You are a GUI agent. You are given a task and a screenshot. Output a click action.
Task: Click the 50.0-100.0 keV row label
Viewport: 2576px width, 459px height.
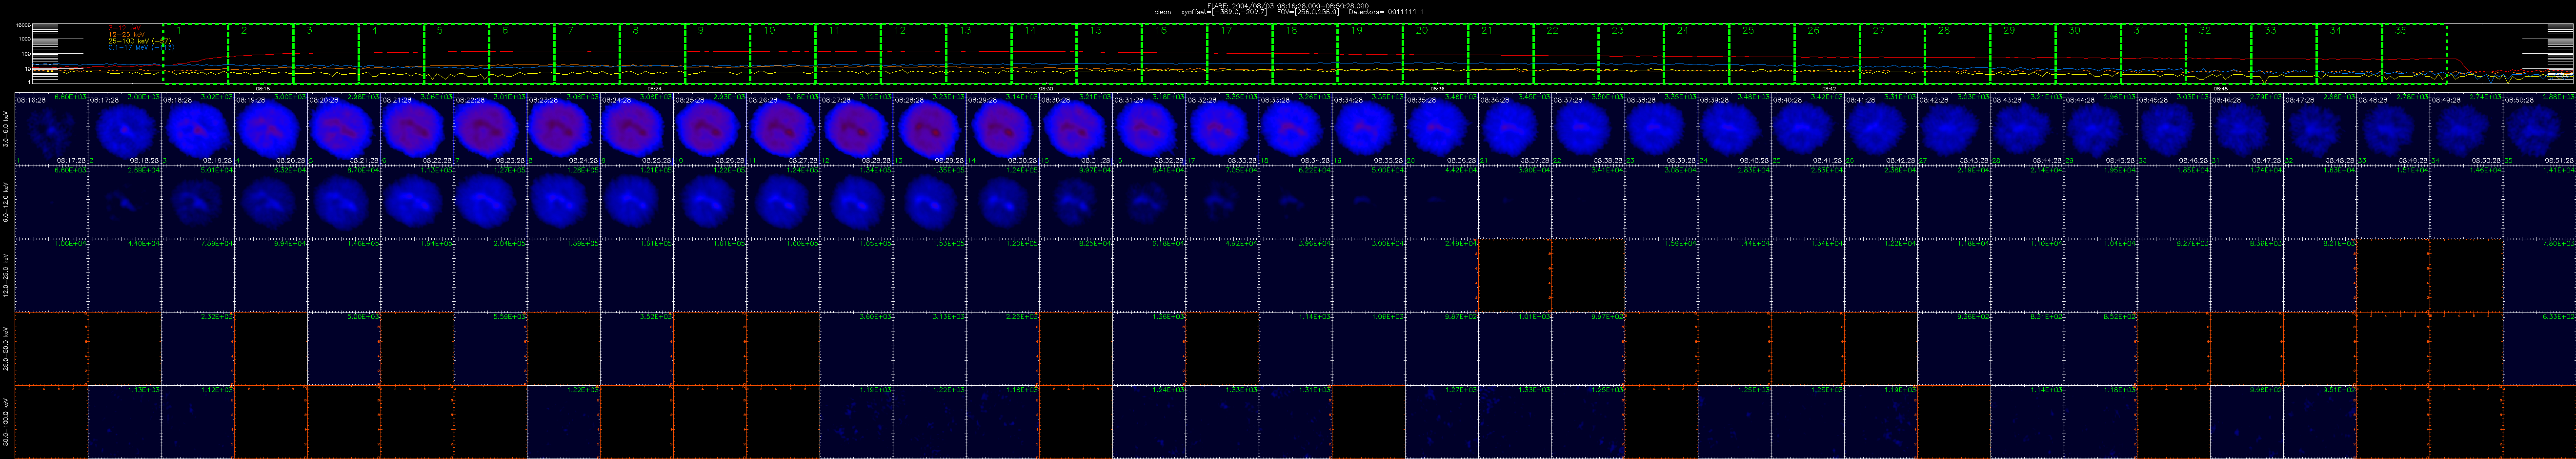point(7,421)
